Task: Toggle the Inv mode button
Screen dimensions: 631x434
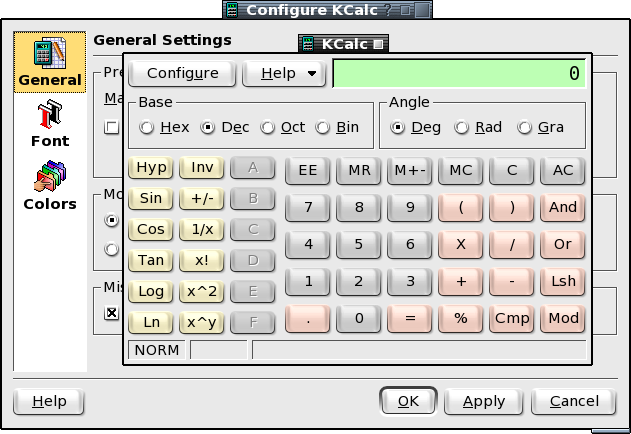Action: [202, 167]
